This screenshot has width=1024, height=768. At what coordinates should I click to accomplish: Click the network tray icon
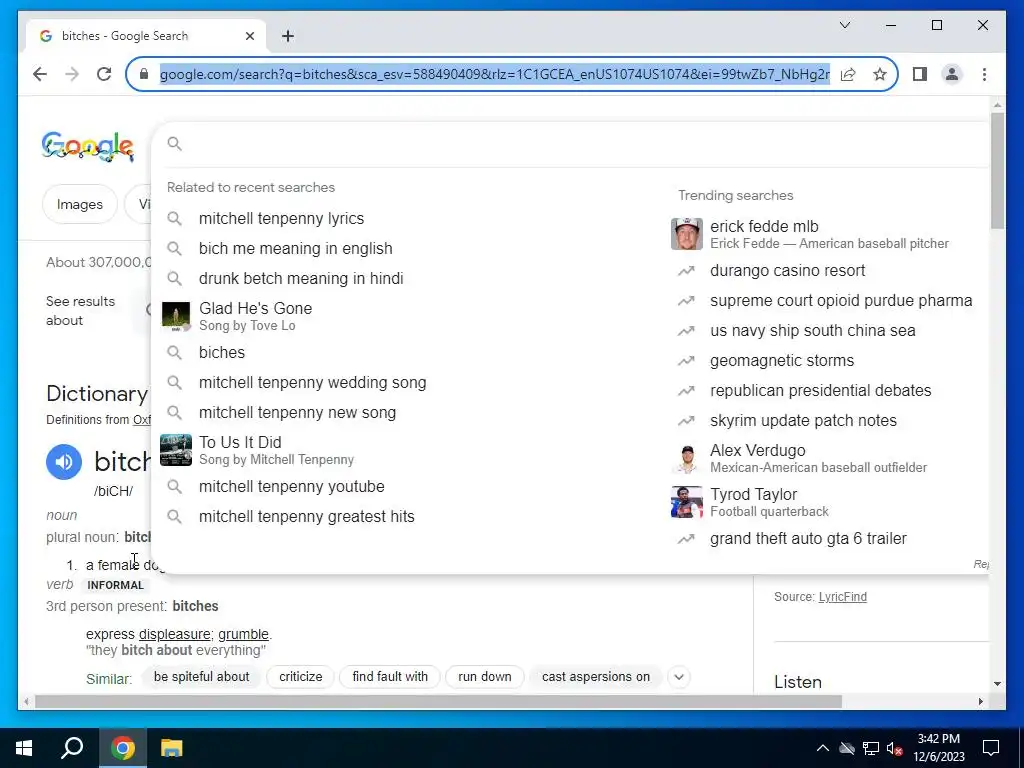(871, 748)
